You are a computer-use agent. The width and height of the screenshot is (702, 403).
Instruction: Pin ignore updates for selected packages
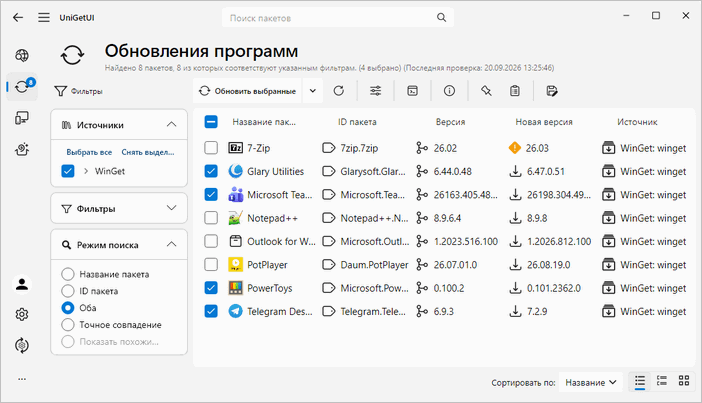pyautogui.click(x=486, y=91)
